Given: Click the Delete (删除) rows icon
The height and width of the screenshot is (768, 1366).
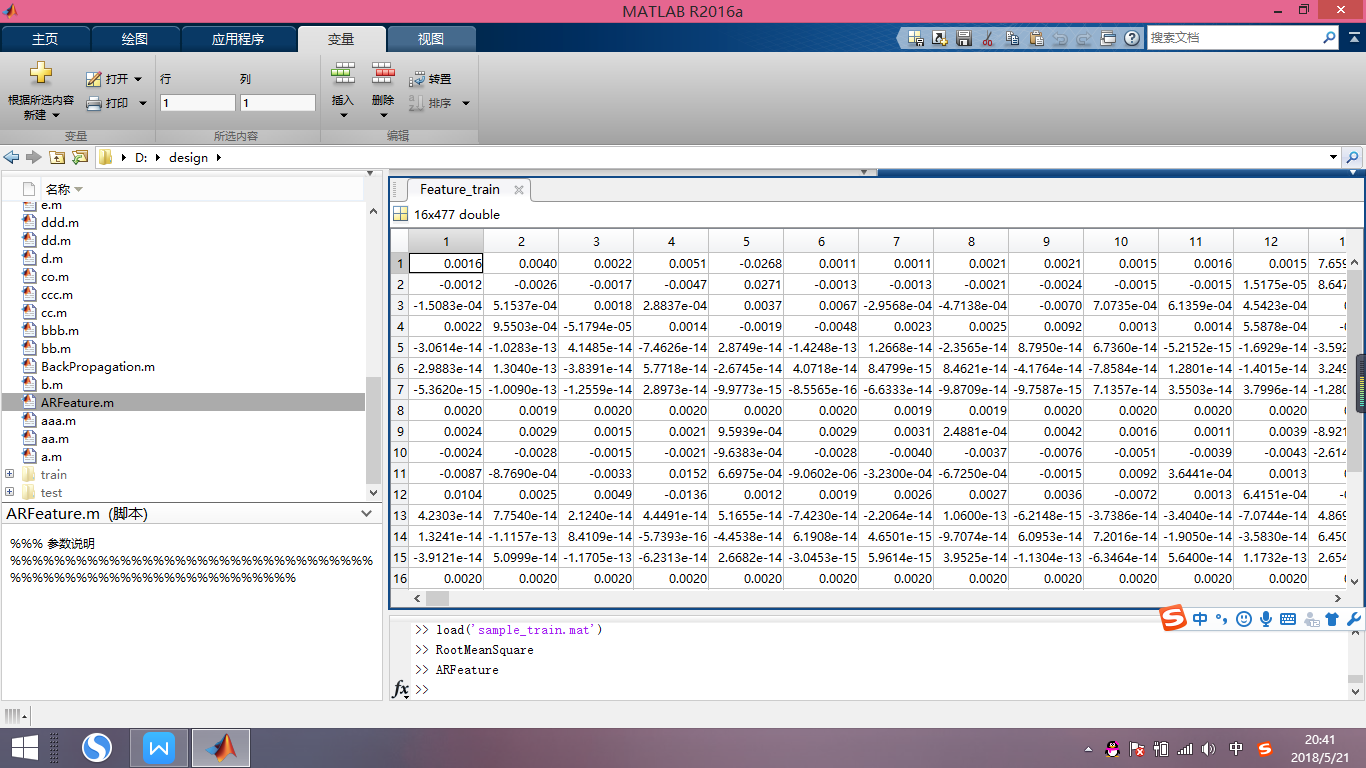Looking at the screenshot, I should [x=383, y=74].
